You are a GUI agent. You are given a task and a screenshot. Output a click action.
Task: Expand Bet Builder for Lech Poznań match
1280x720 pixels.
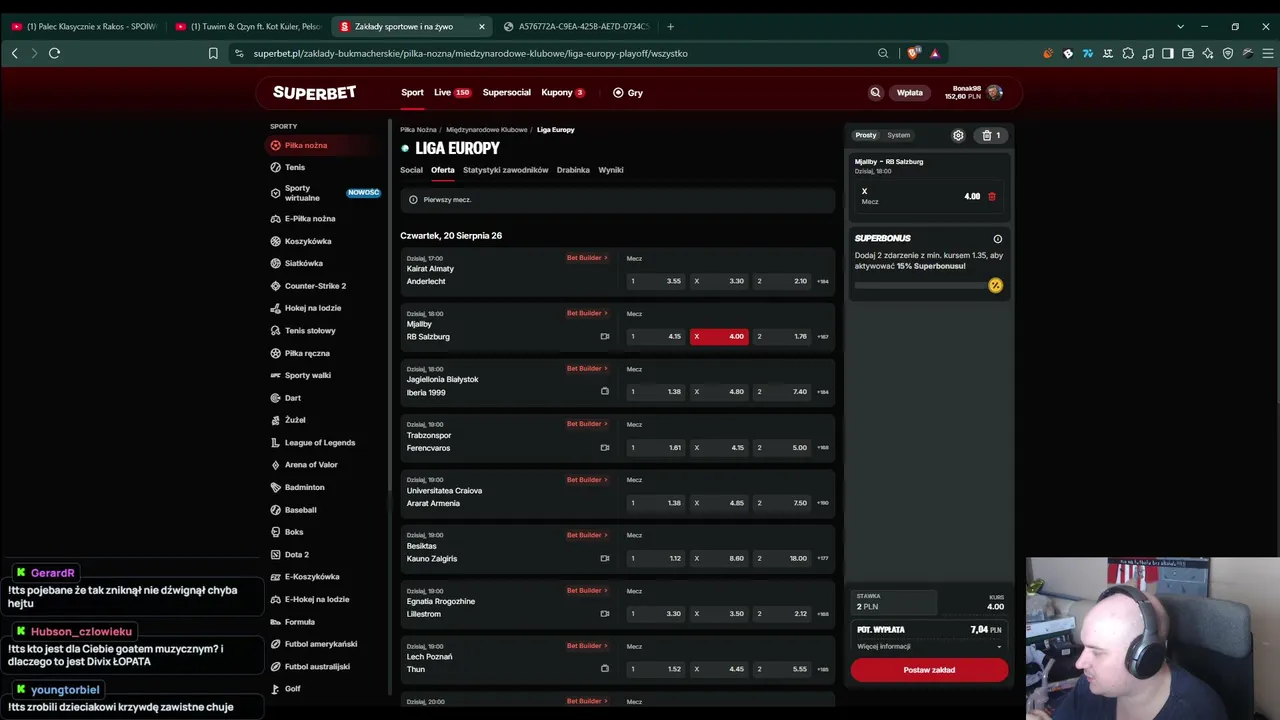pos(587,646)
